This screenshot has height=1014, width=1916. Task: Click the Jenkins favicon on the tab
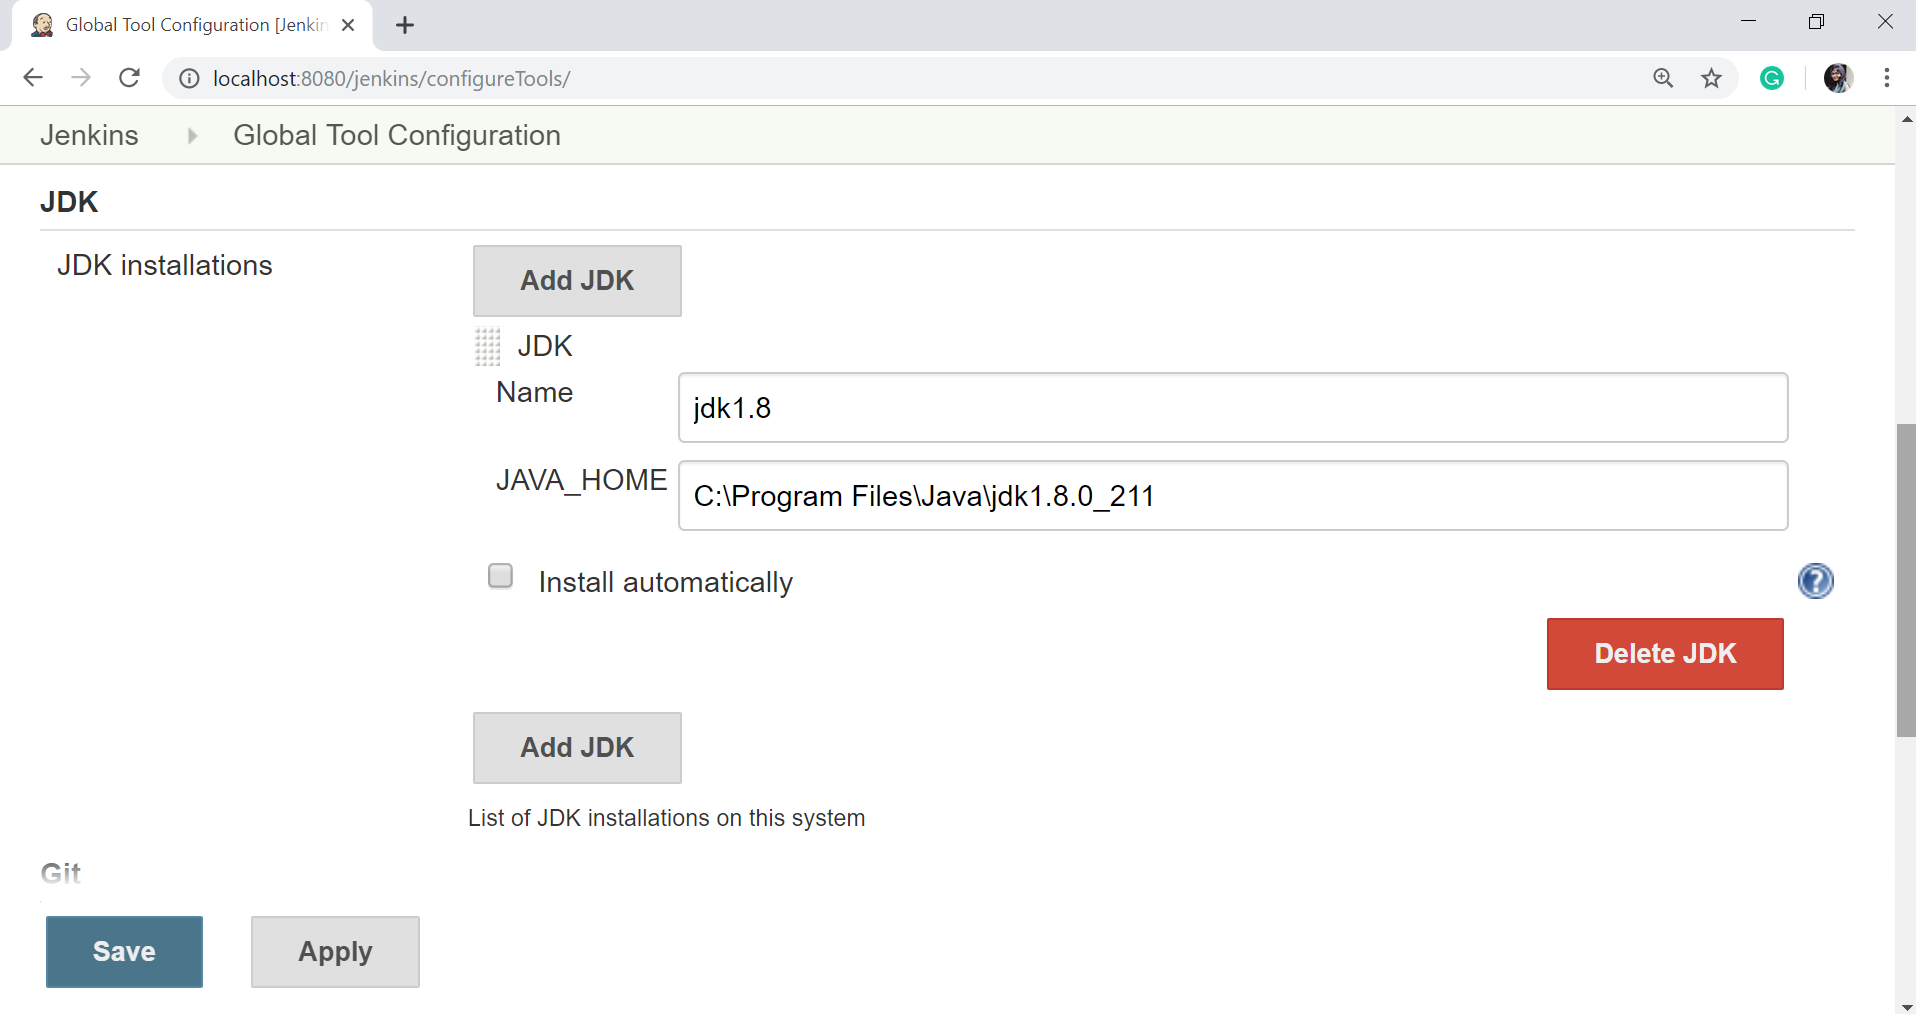tap(42, 25)
